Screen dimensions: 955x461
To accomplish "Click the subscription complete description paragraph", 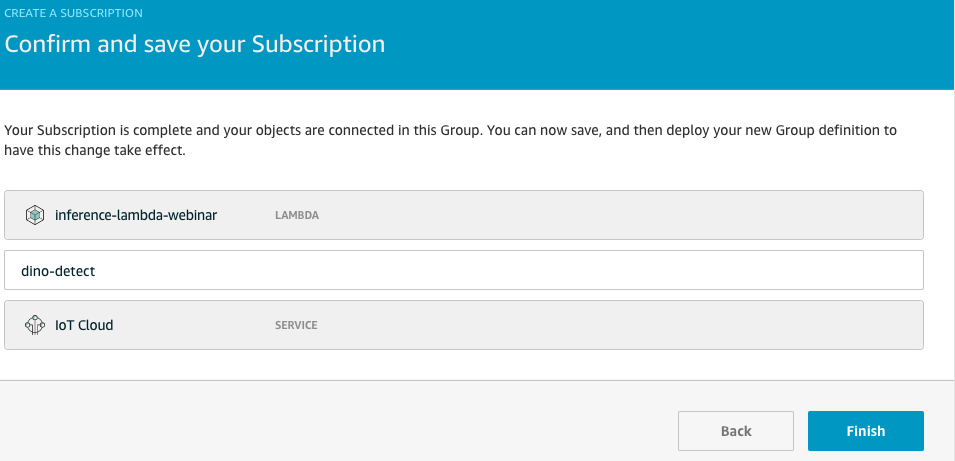I will click(450, 140).
